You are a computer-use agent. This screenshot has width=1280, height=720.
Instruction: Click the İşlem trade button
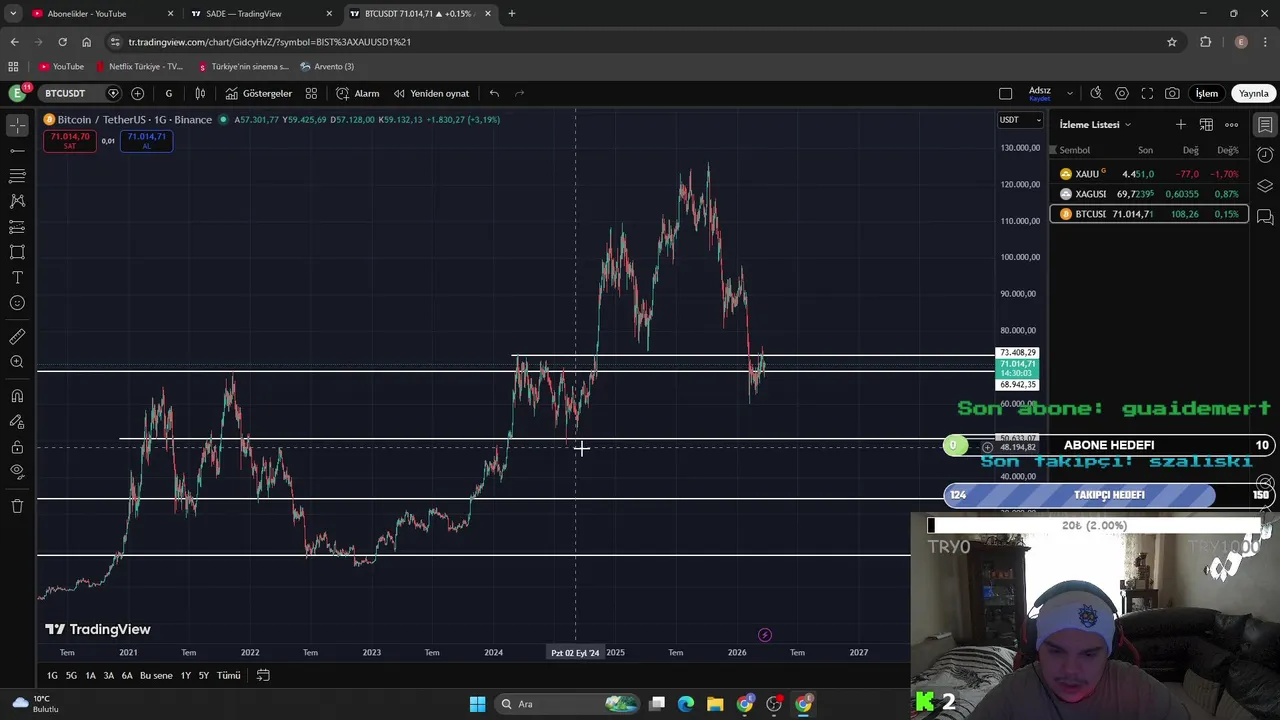point(1207,93)
